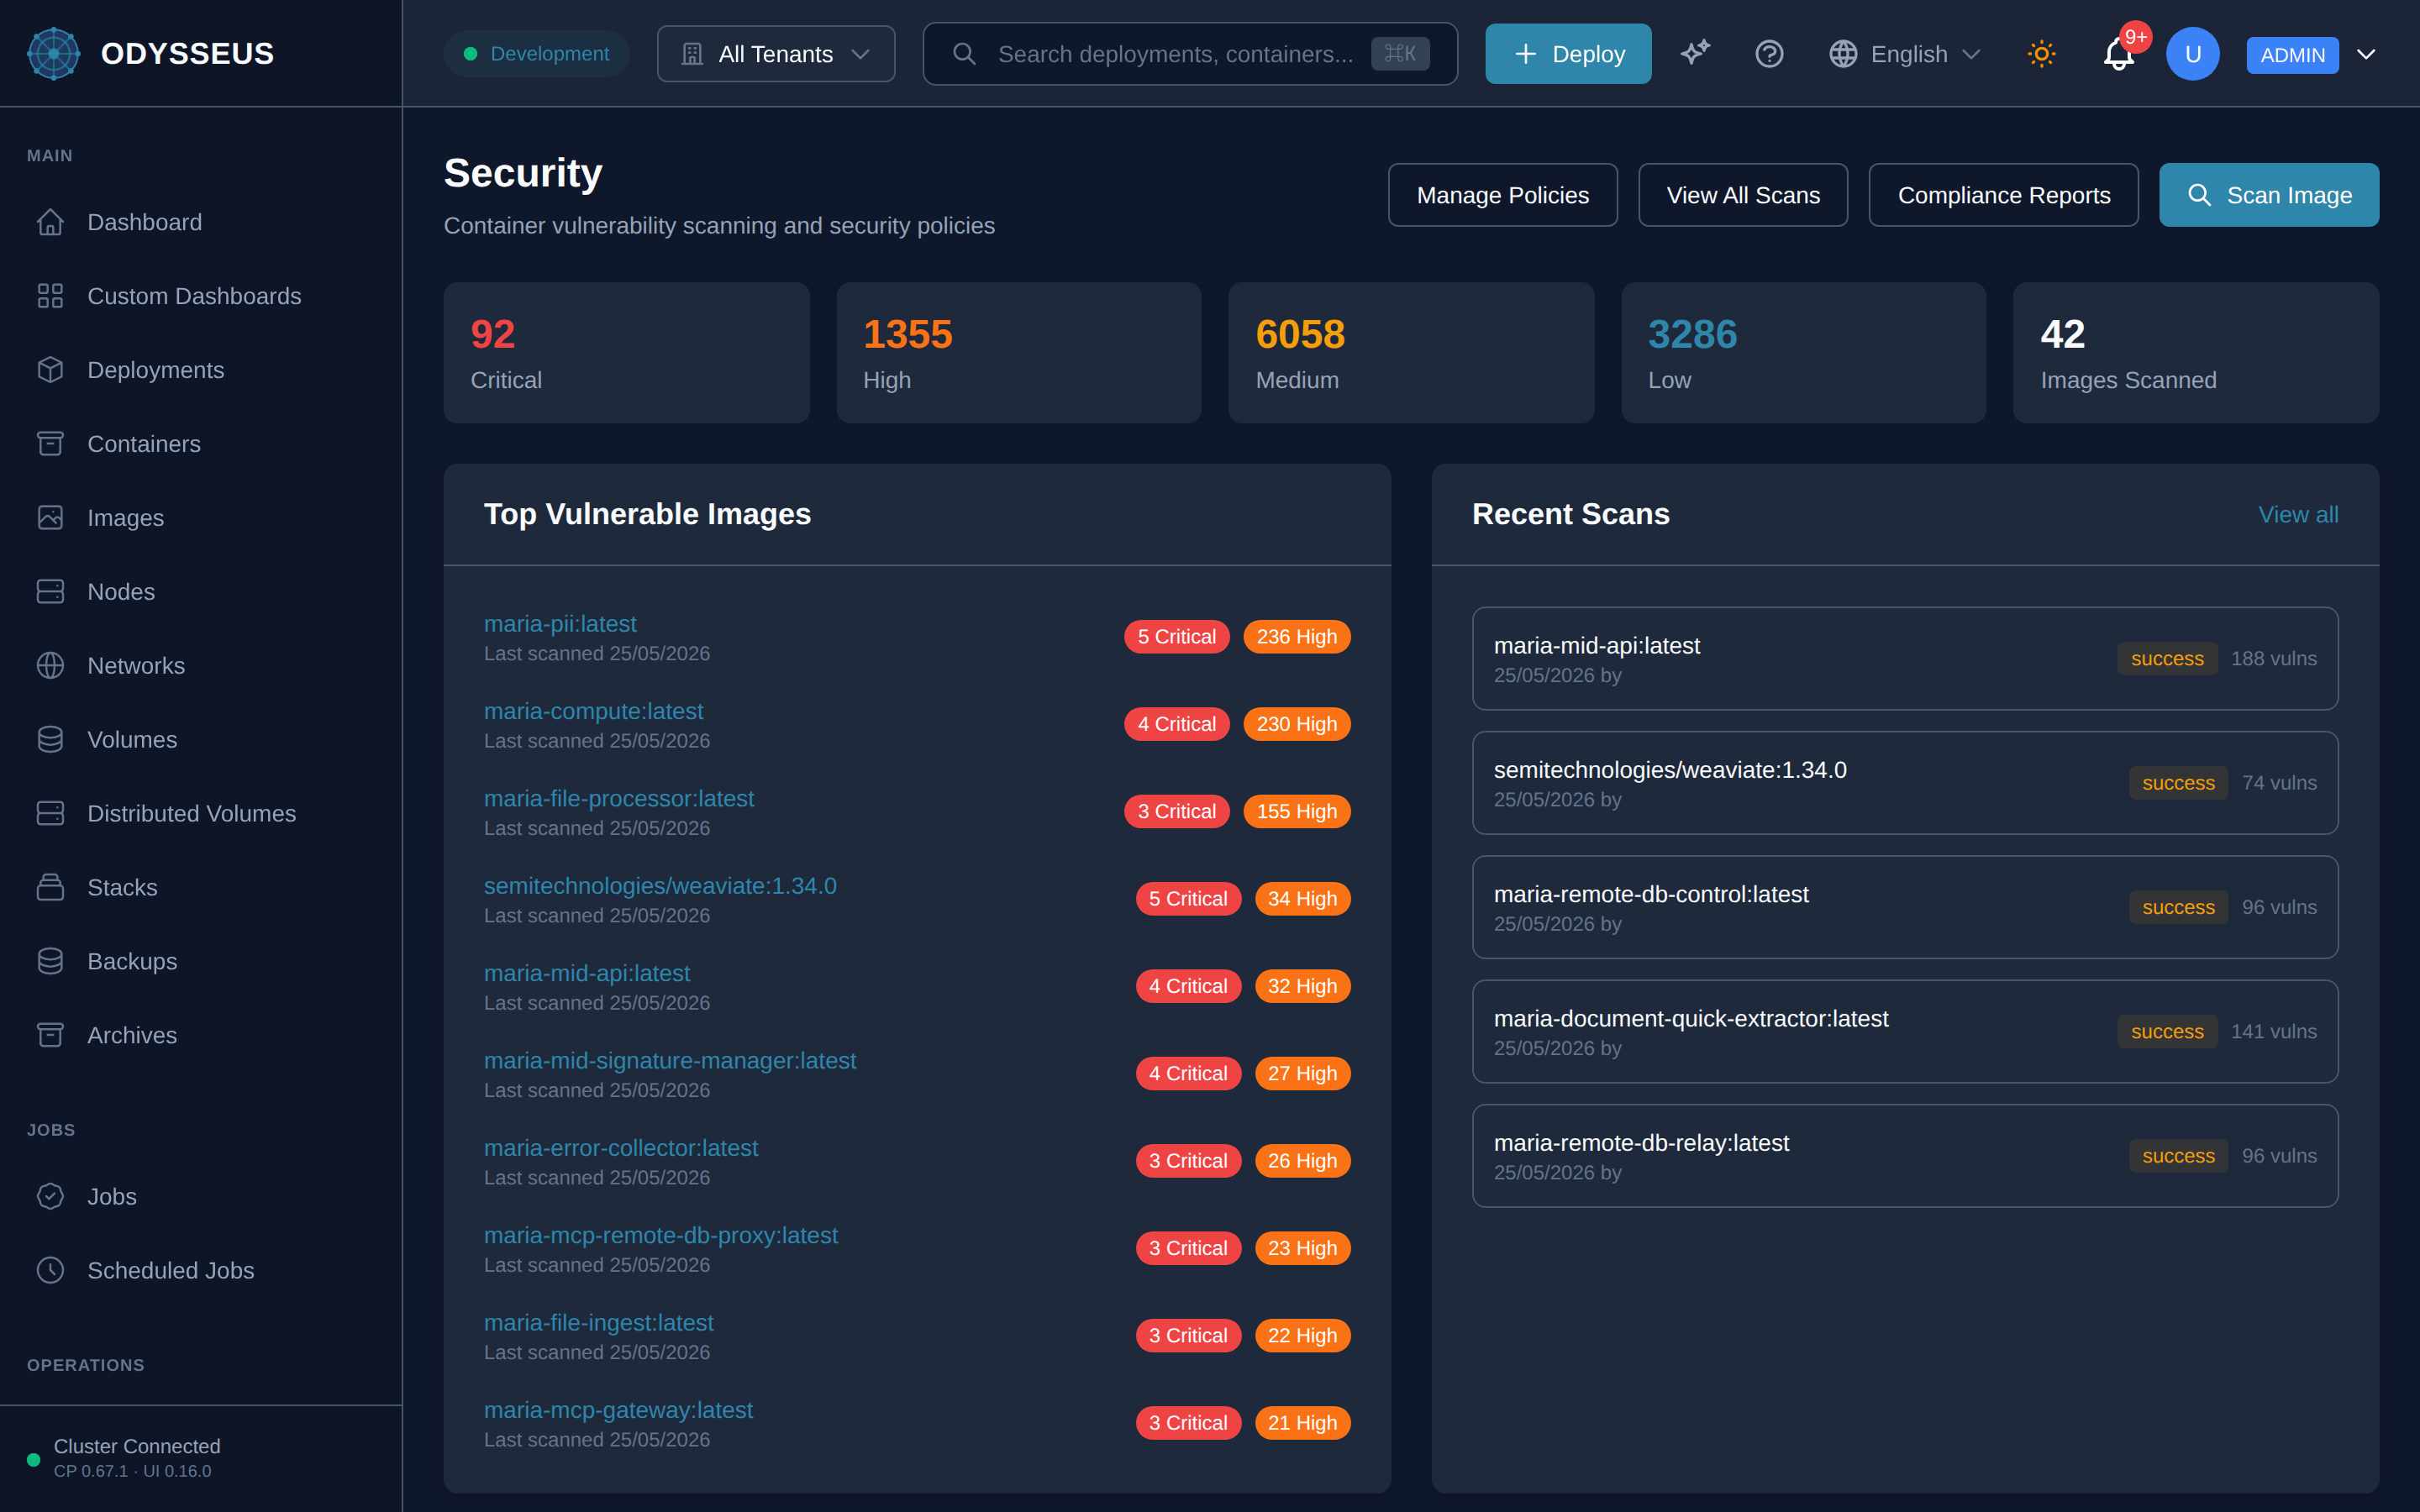Open semitechnologies/weaviate:1.34.0 in Top Vulnerable Images
Screen dimensions: 2420x1512
point(660,886)
